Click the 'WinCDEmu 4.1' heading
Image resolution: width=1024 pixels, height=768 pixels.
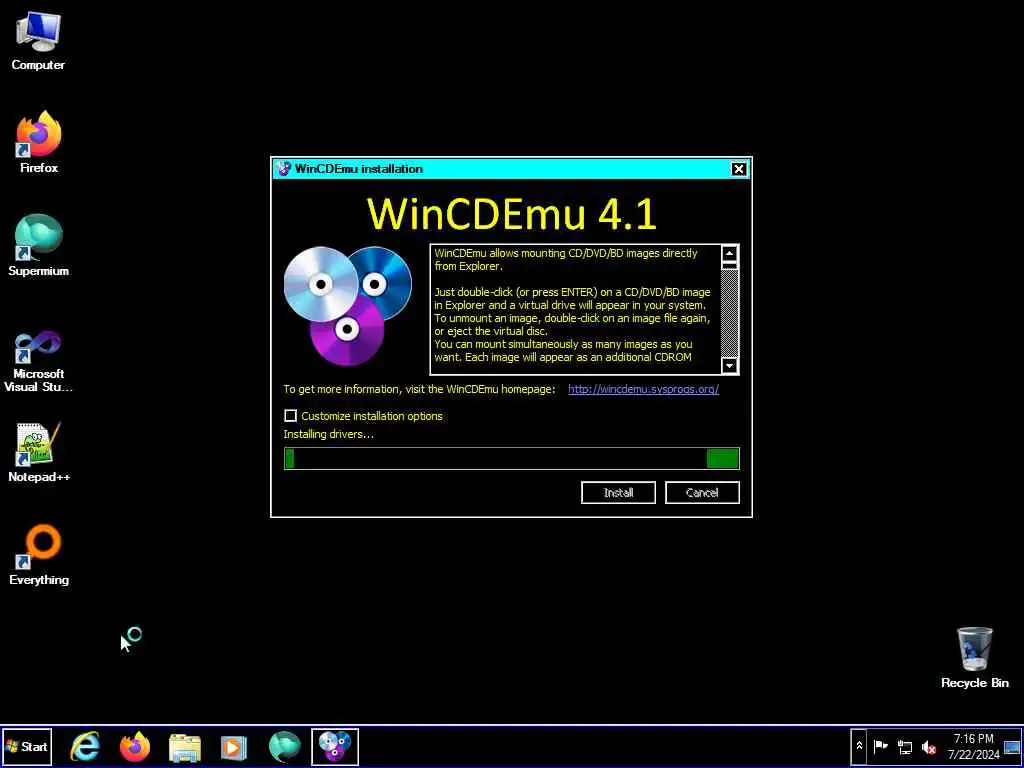[x=511, y=212]
